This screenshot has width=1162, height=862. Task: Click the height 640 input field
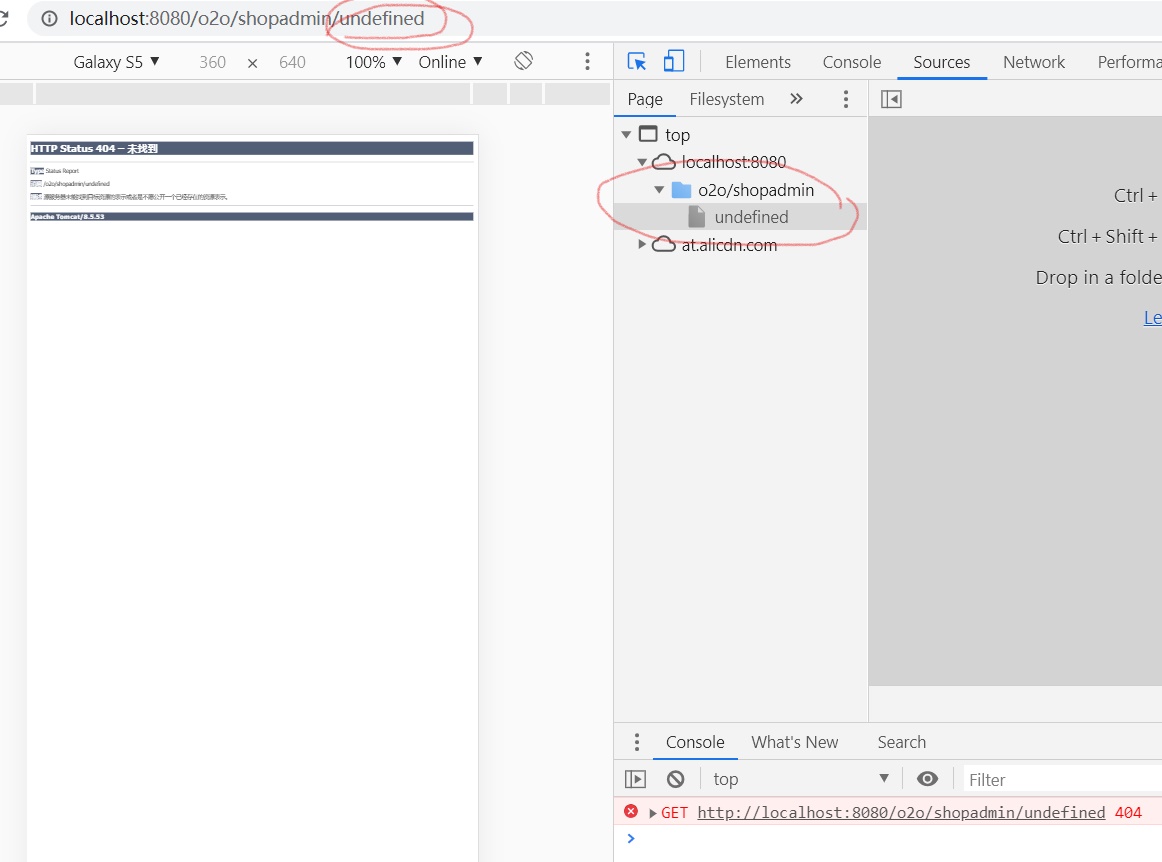click(292, 62)
